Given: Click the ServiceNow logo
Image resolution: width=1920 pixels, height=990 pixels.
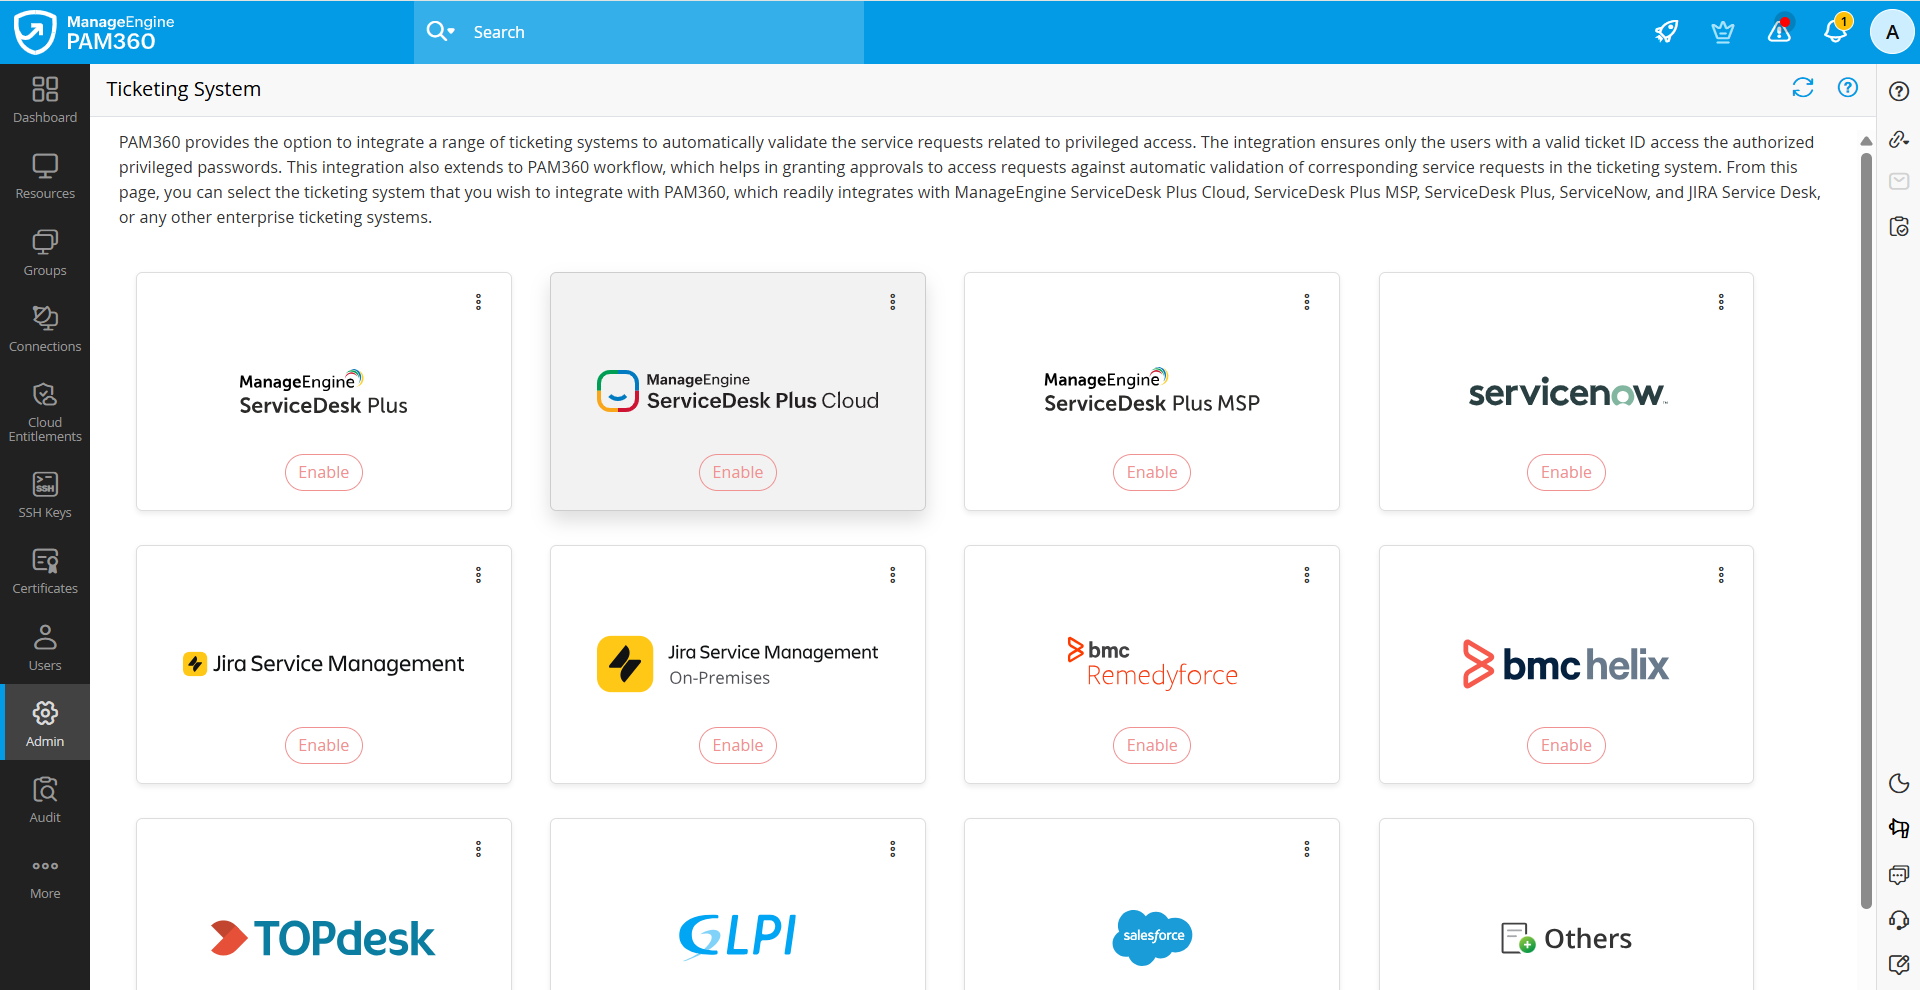Looking at the screenshot, I should pos(1567,392).
